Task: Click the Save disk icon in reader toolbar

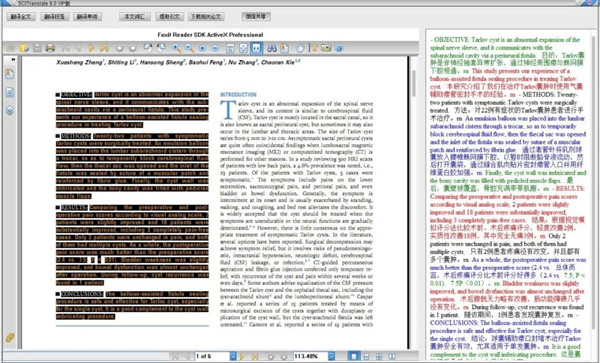Action: point(37,48)
